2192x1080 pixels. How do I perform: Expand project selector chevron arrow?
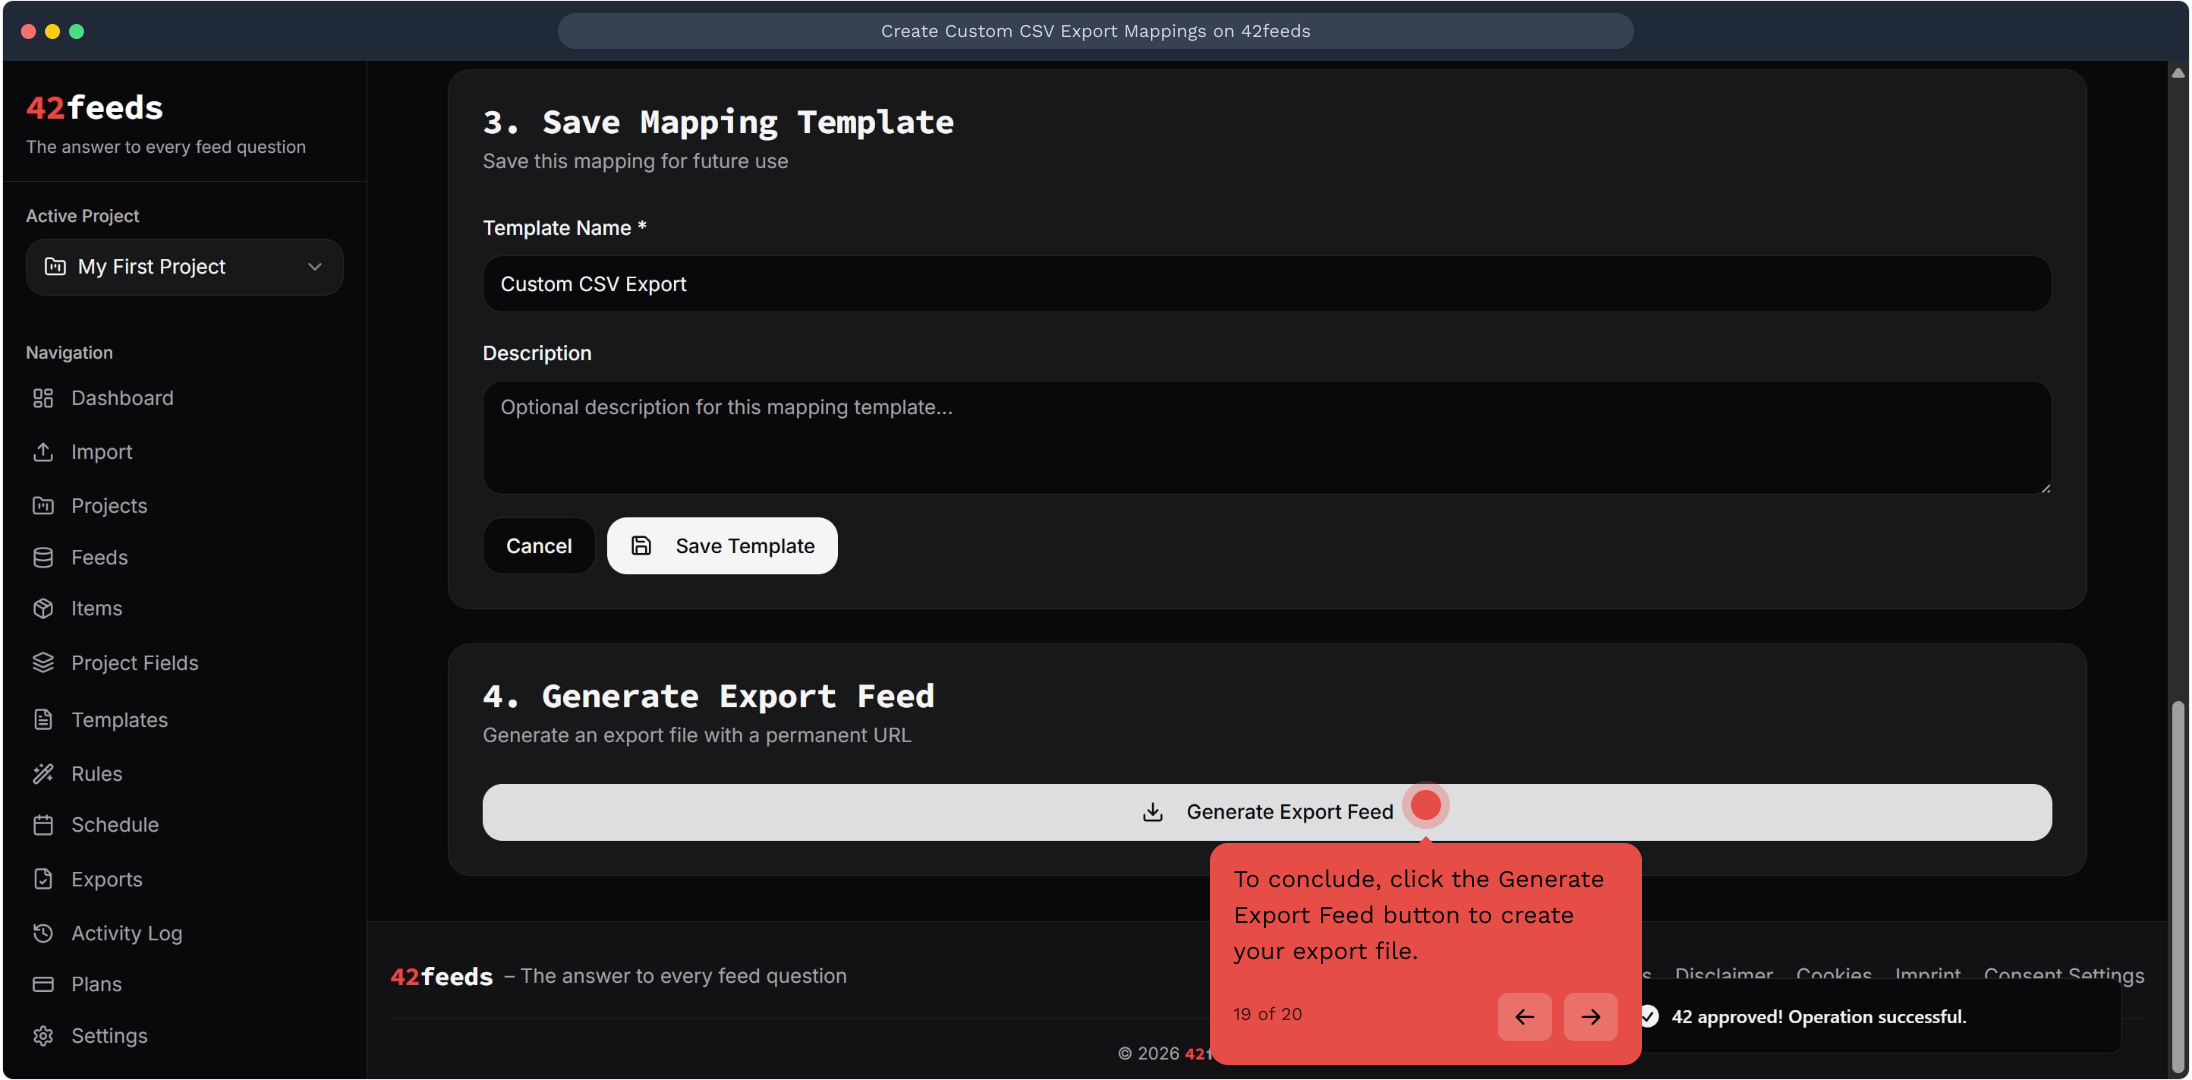point(315,267)
